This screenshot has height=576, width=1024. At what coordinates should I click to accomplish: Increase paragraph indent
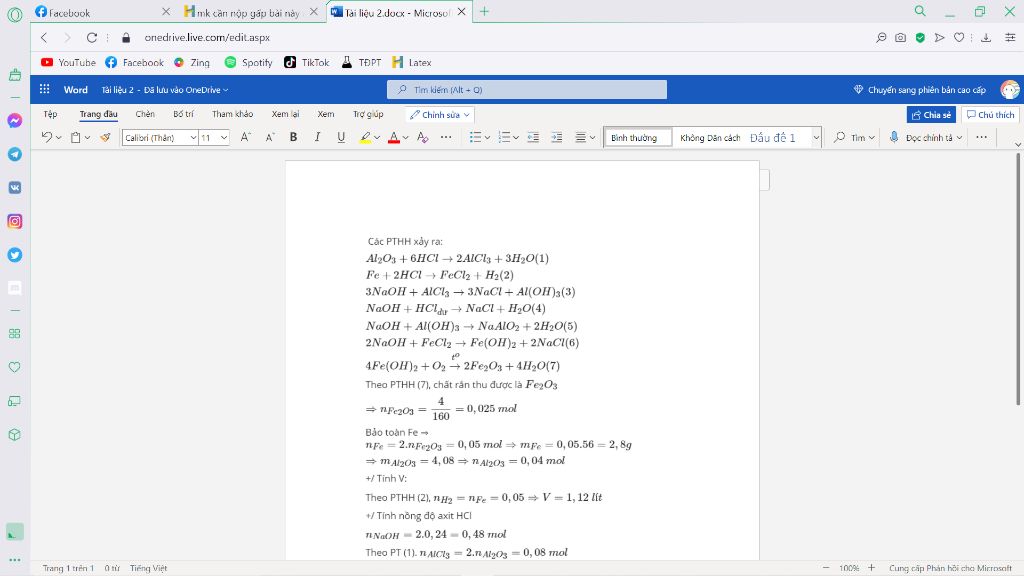[x=556, y=137]
